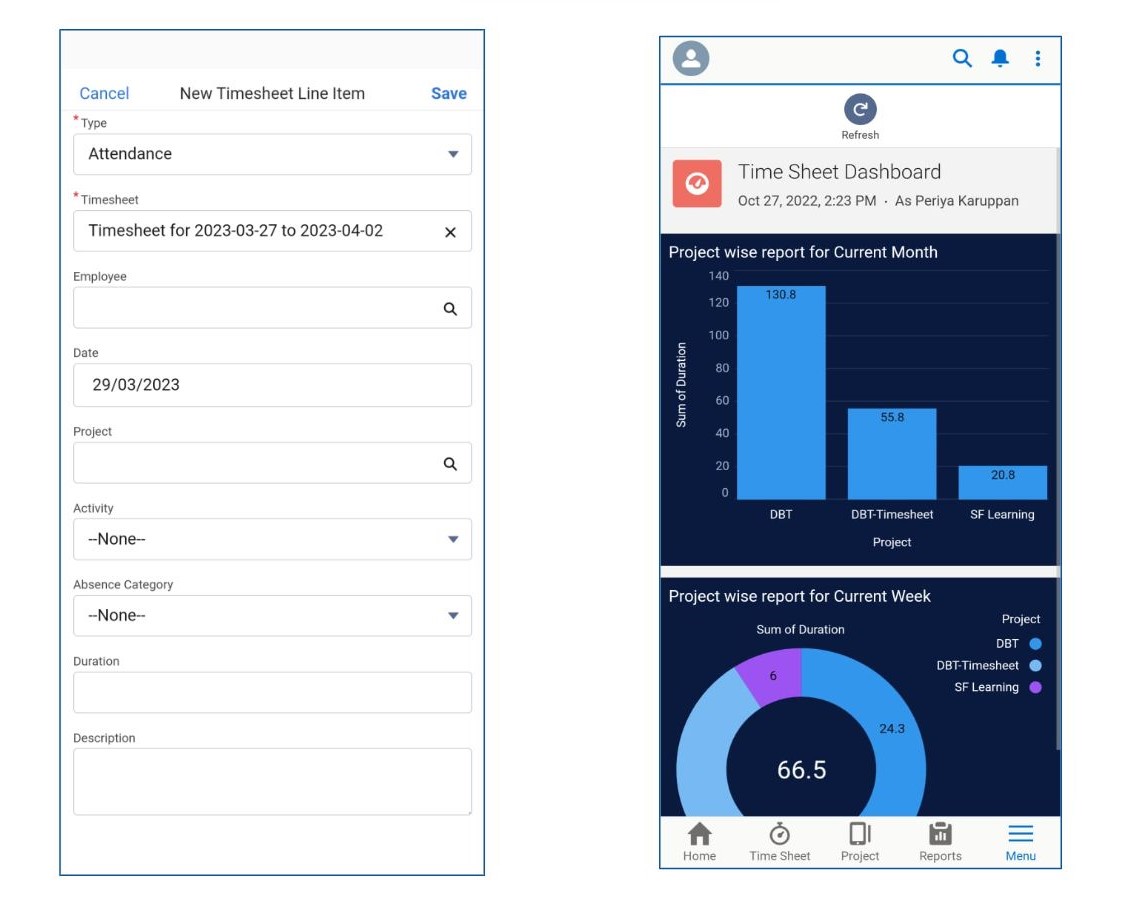This screenshot has height=900, width=1122.
Task: Cancel the new timesheet line item
Action: click(x=104, y=94)
